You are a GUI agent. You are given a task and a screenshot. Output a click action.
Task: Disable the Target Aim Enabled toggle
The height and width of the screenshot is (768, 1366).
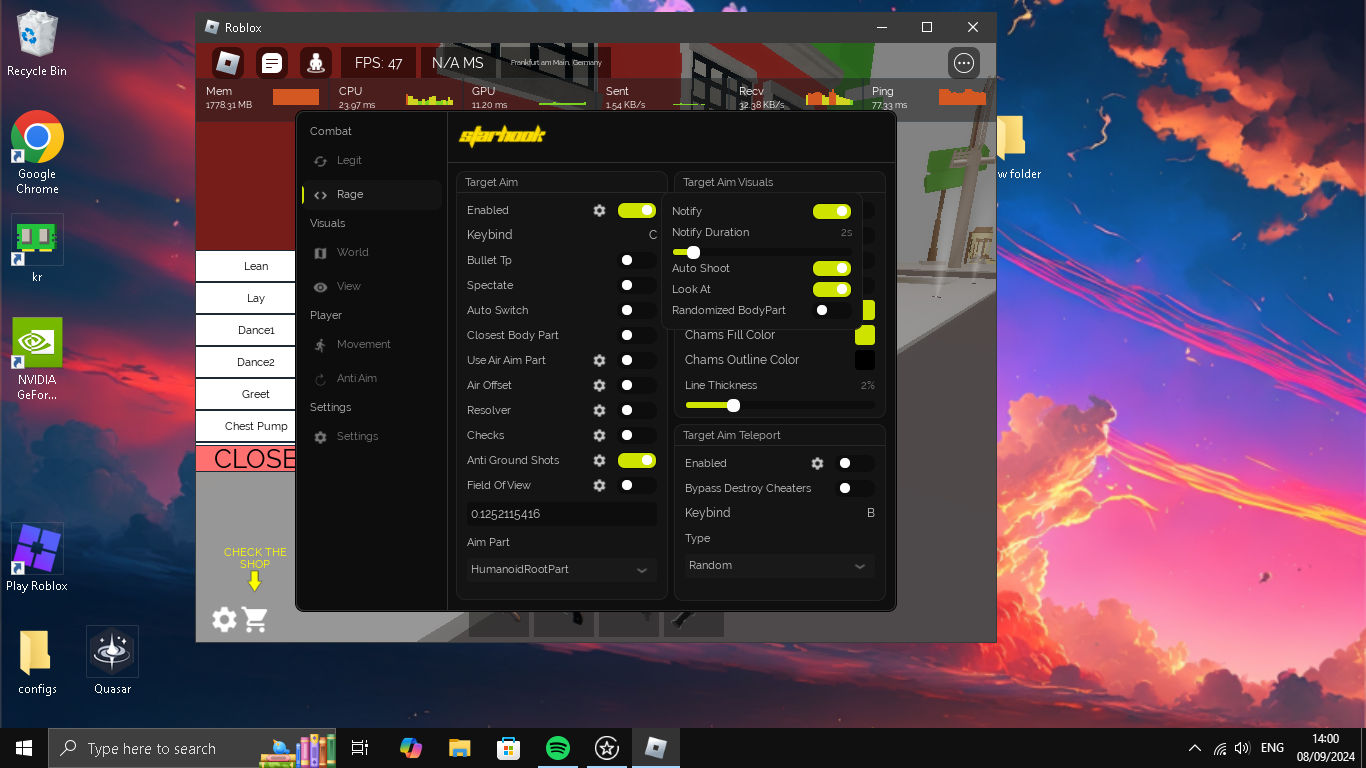[636, 210]
